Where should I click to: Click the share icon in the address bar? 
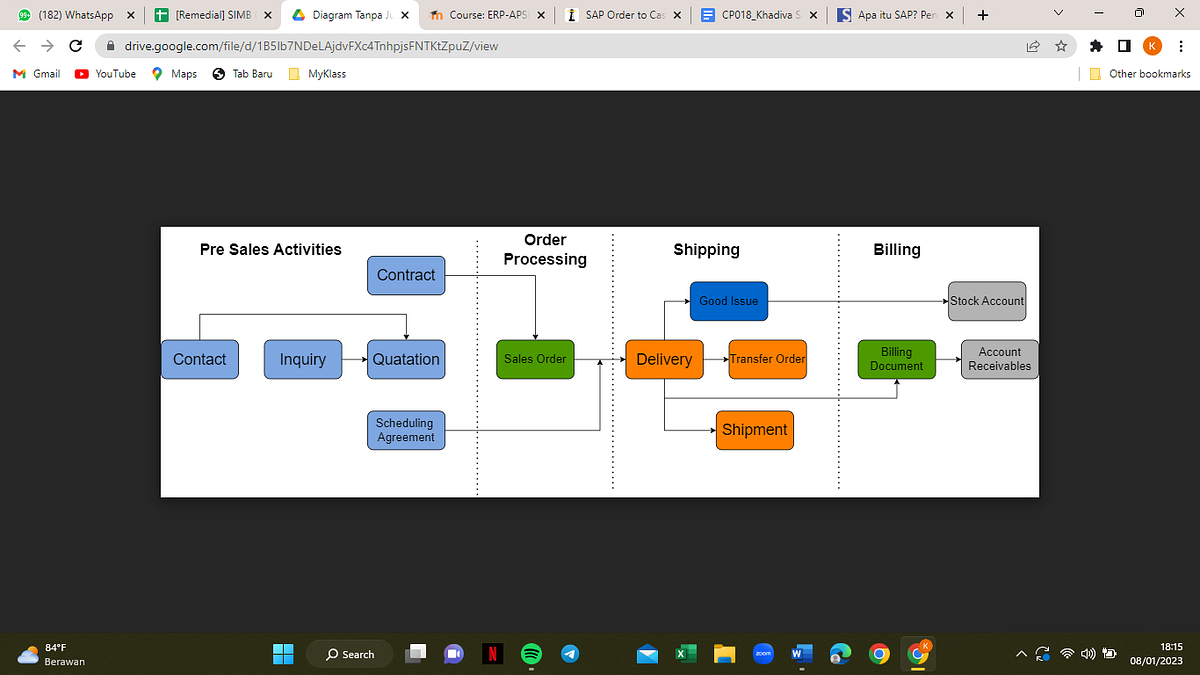(1032, 46)
